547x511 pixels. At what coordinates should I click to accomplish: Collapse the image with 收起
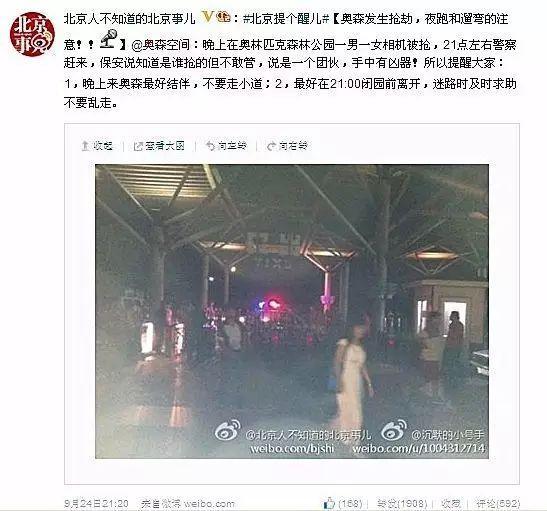tap(97, 146)
